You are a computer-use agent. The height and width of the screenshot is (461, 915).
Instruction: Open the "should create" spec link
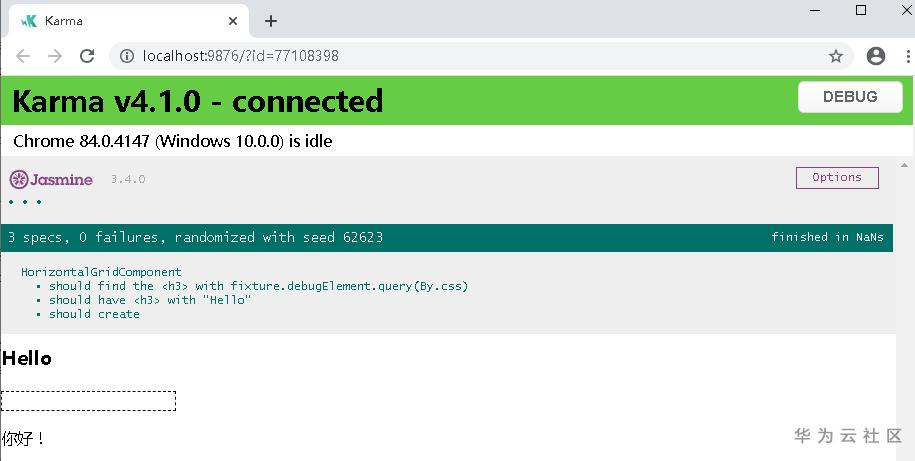94,314
